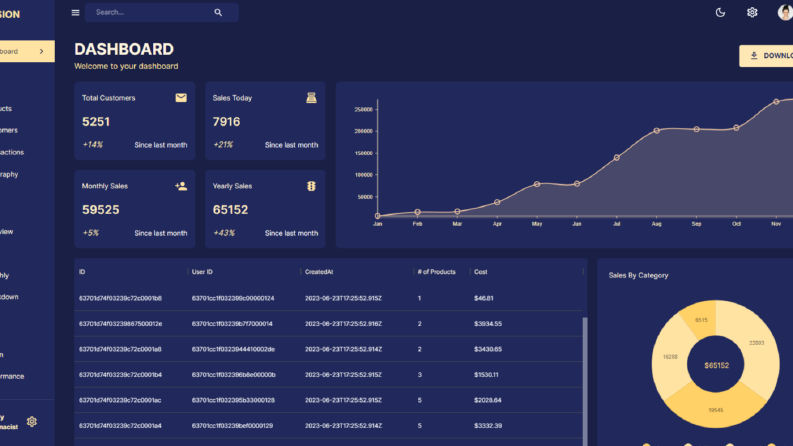Click the $65152 donut center total
This screenshot has width=793, height=446.
tap(716, 365)
